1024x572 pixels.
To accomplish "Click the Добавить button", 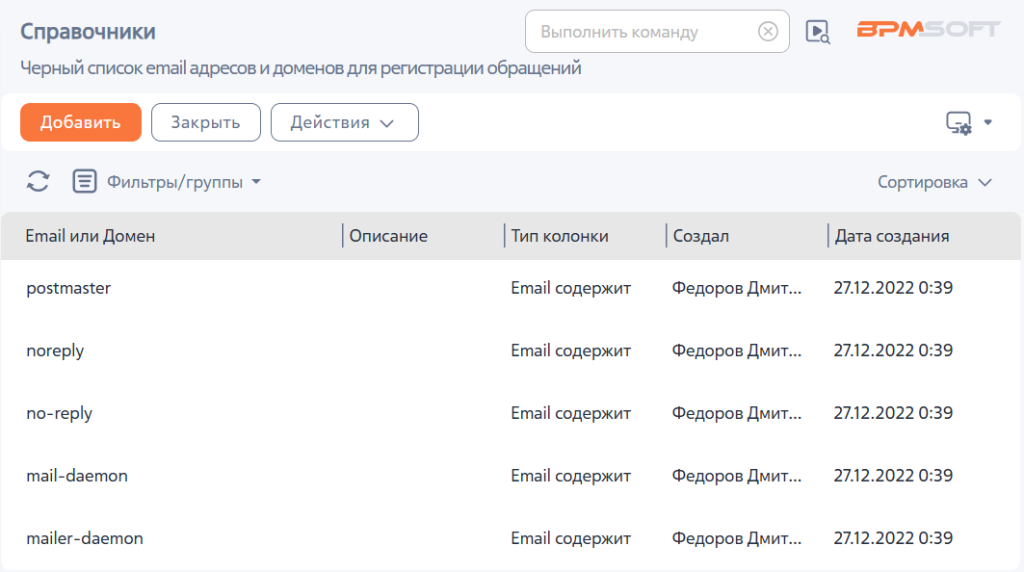I will click(x=81, y=122).
